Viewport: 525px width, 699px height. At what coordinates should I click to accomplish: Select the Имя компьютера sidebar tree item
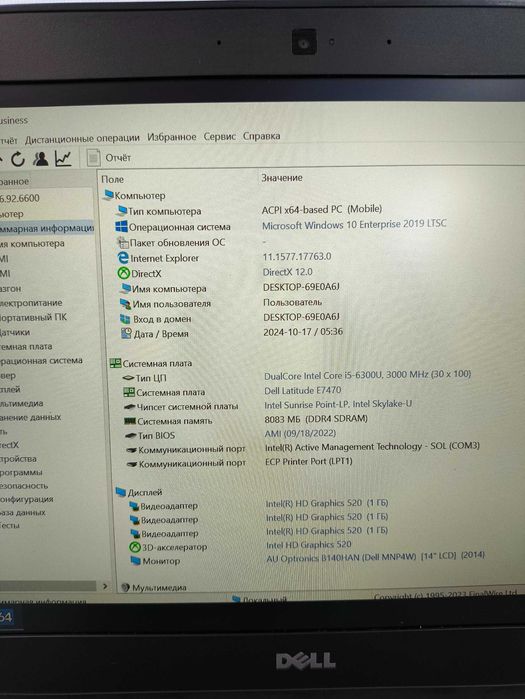(32, 243)
